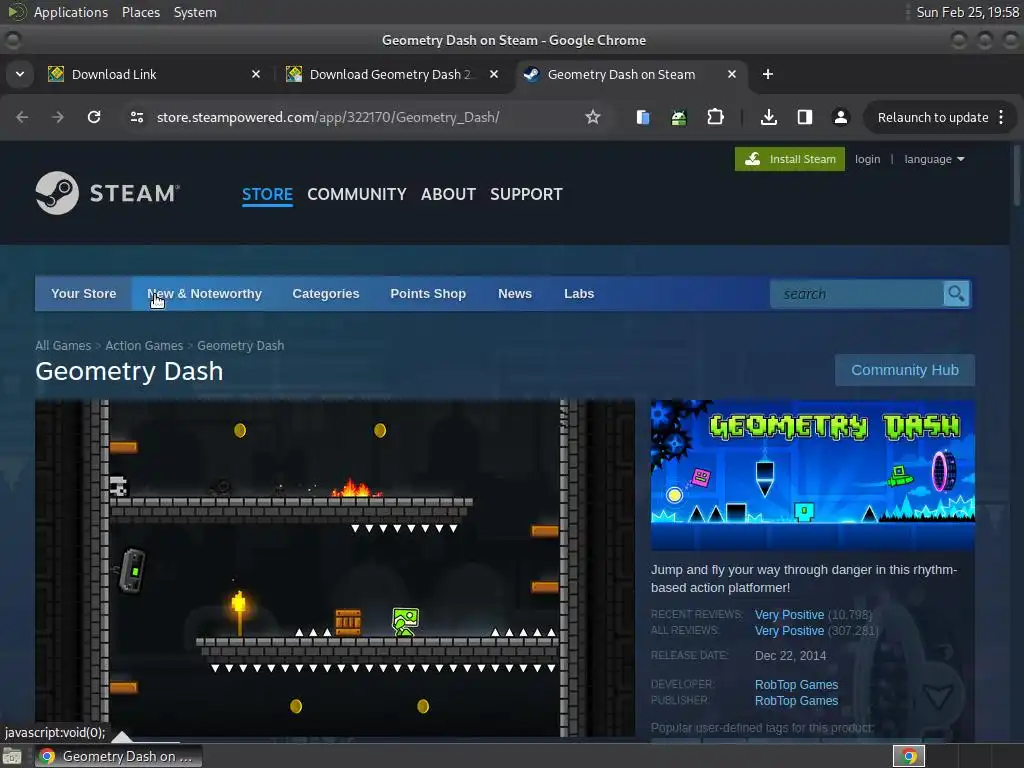Open the language dropdown

click(934, 159)
